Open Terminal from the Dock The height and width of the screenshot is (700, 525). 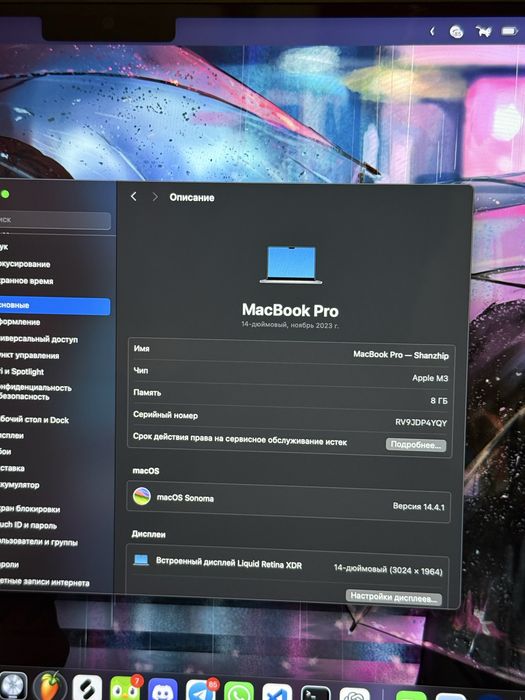315,694
